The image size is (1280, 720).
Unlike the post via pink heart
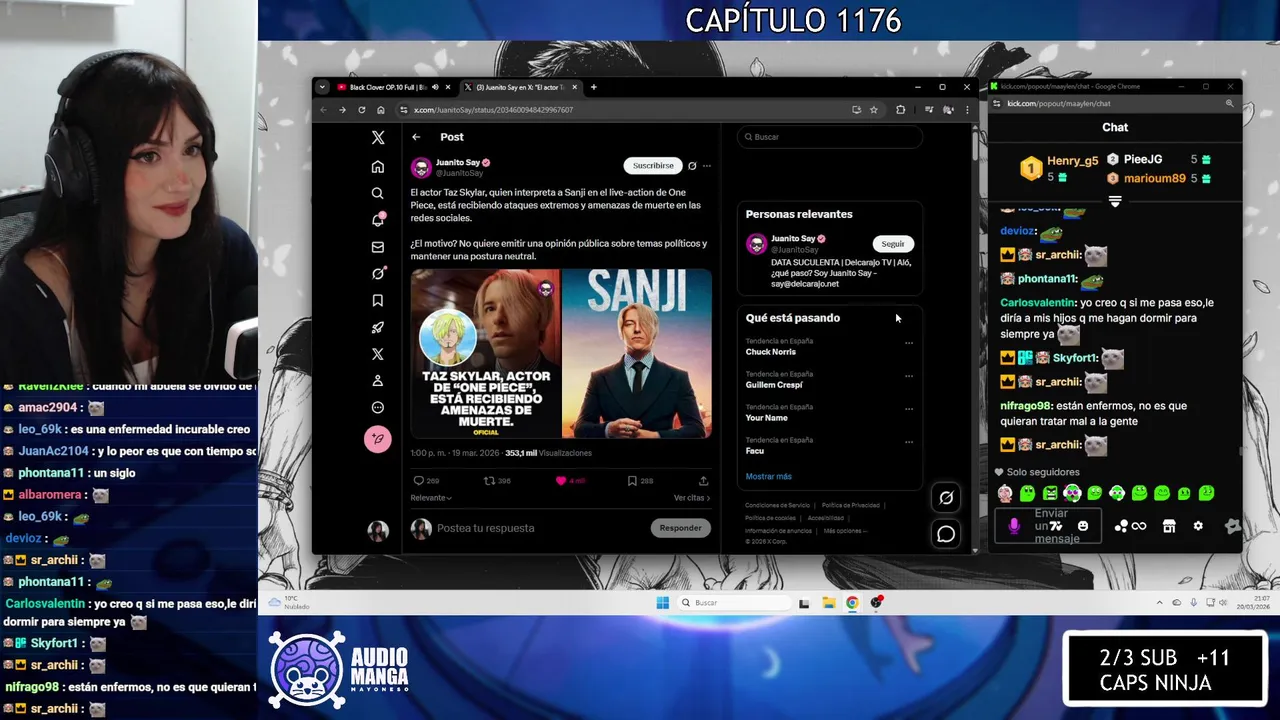pyautogui.click(x=560, y=481)
